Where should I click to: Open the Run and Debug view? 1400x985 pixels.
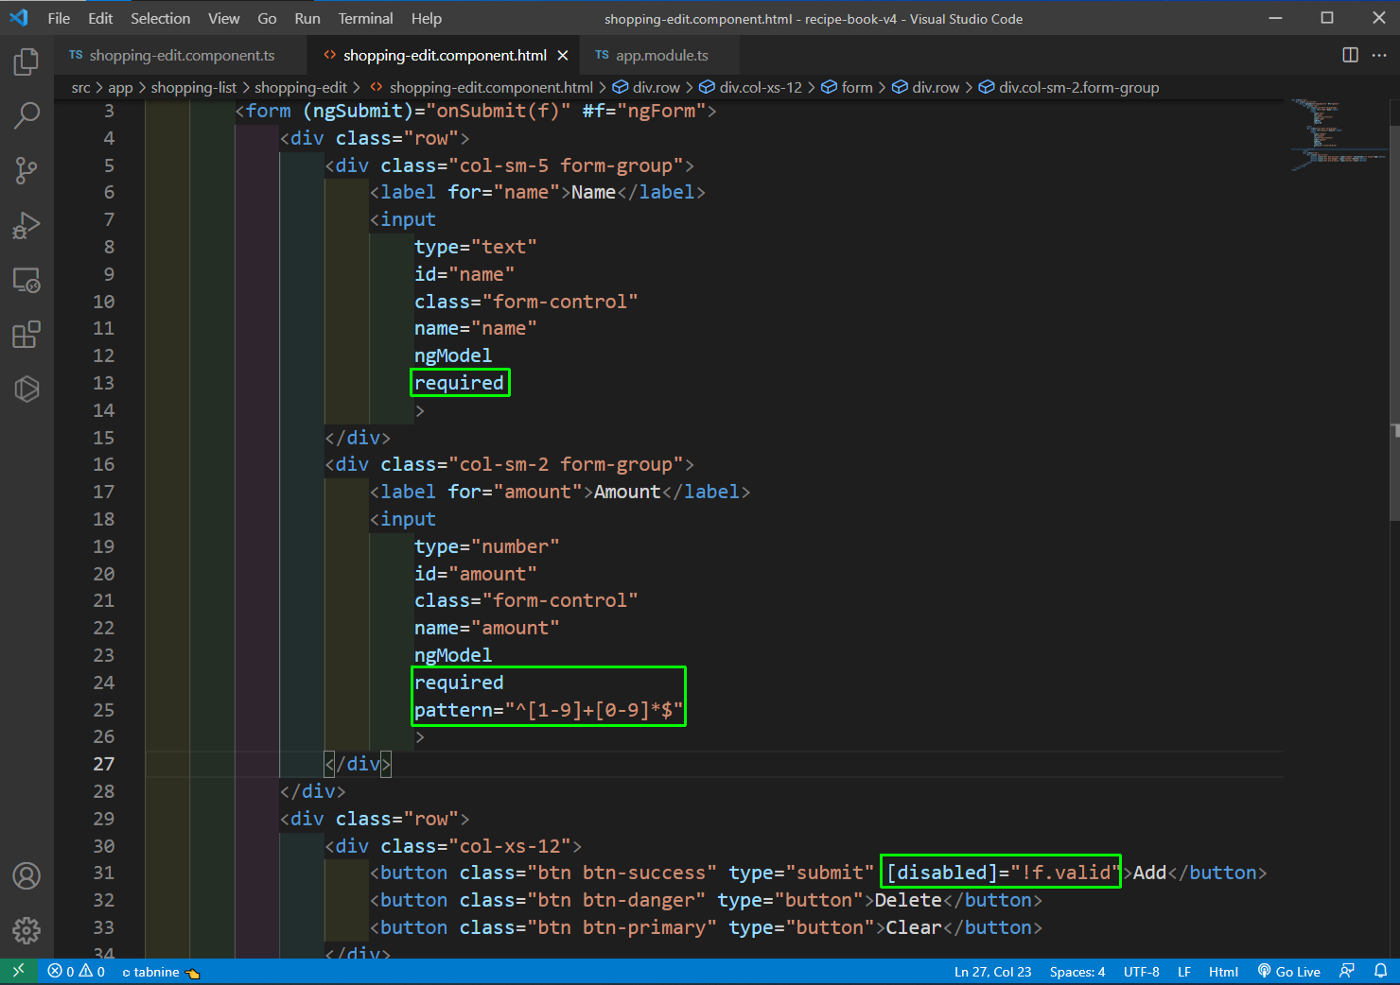[x=27, y=225]
